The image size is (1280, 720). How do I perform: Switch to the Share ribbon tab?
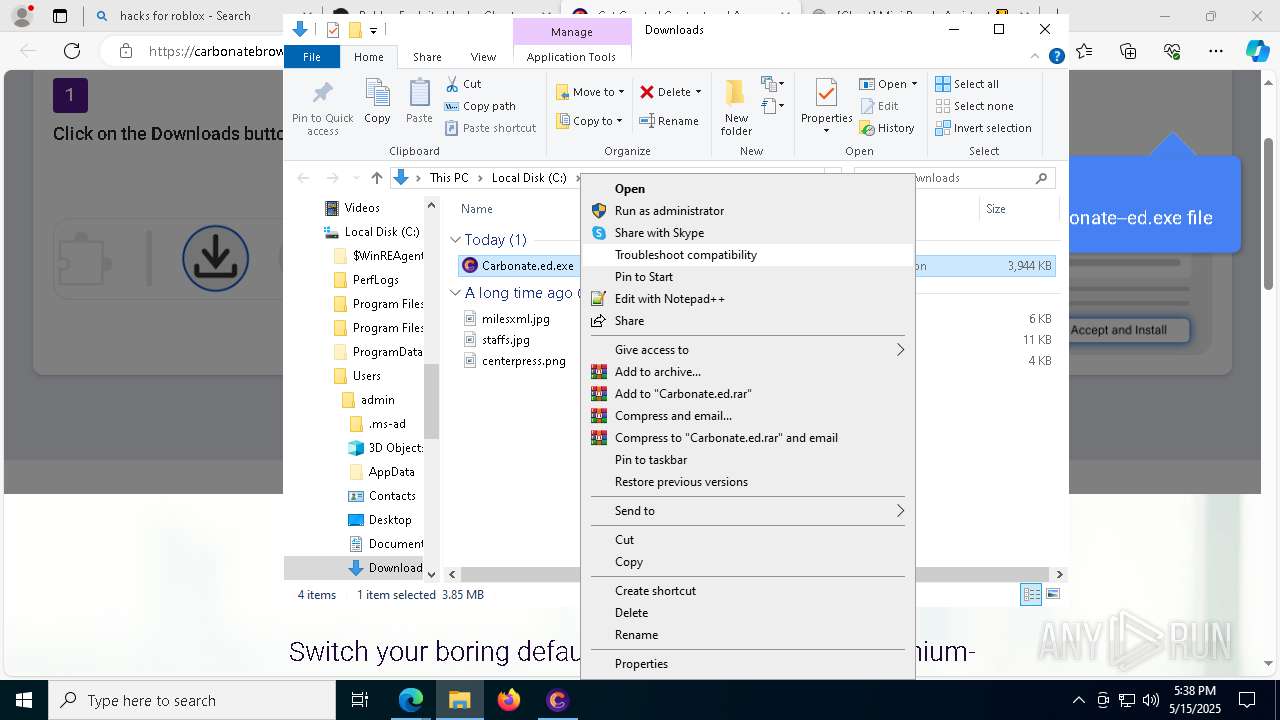427,57
